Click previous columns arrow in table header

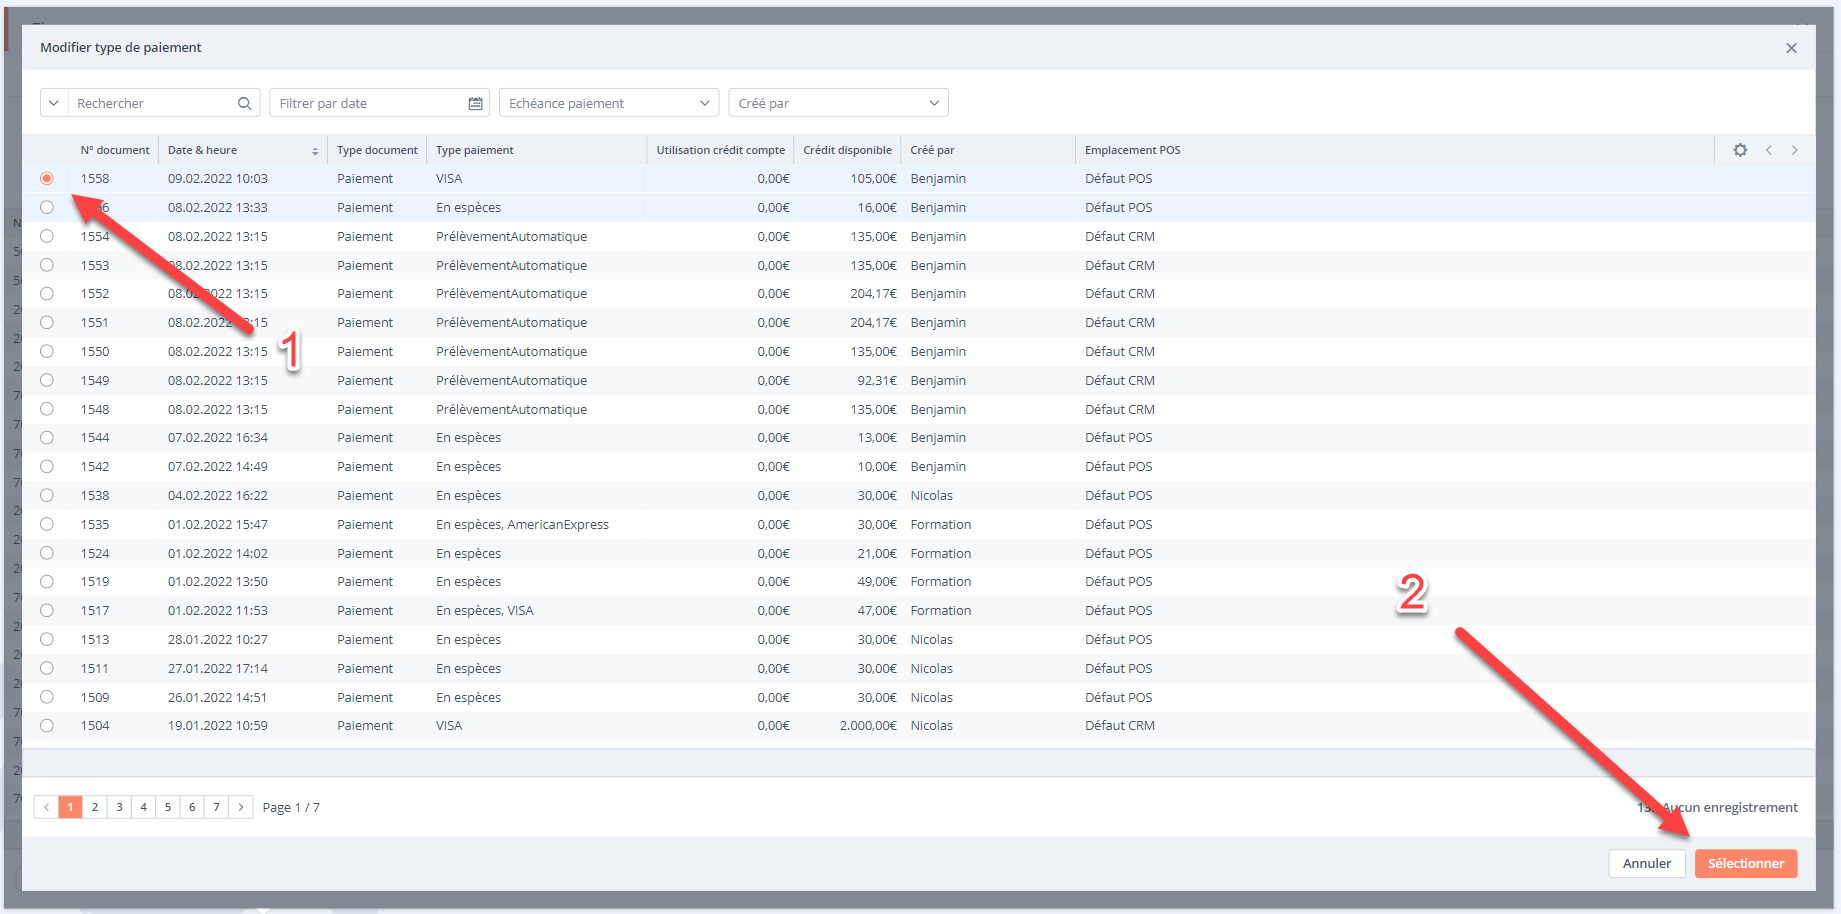1769,150
